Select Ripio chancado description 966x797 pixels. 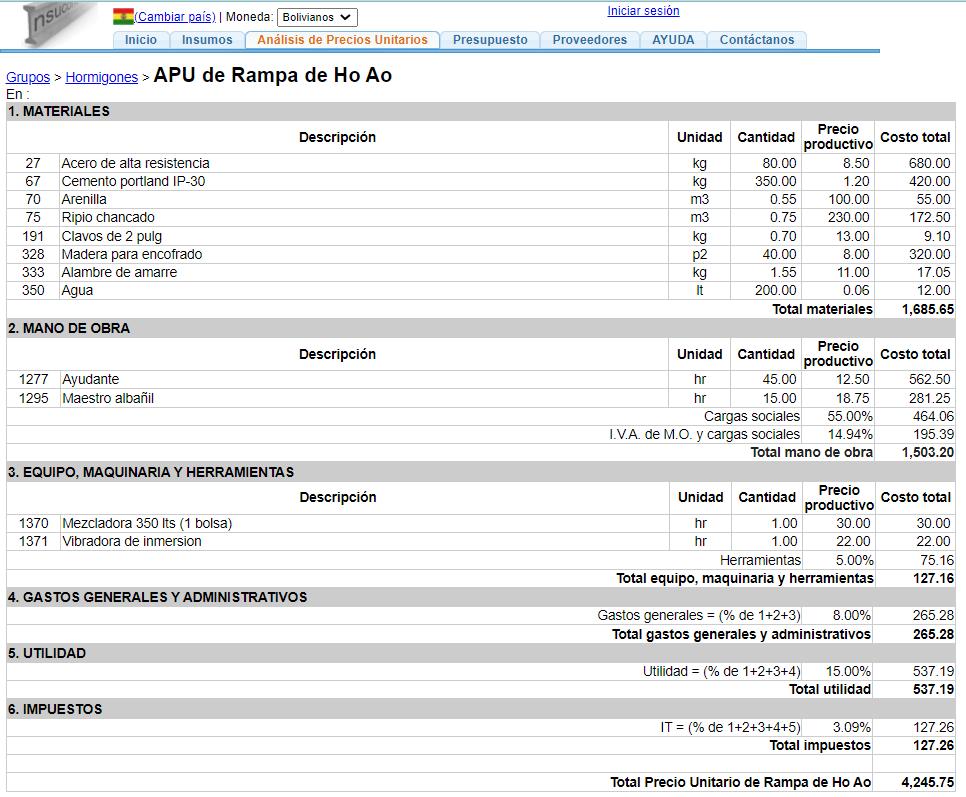[x=108, y=217]
